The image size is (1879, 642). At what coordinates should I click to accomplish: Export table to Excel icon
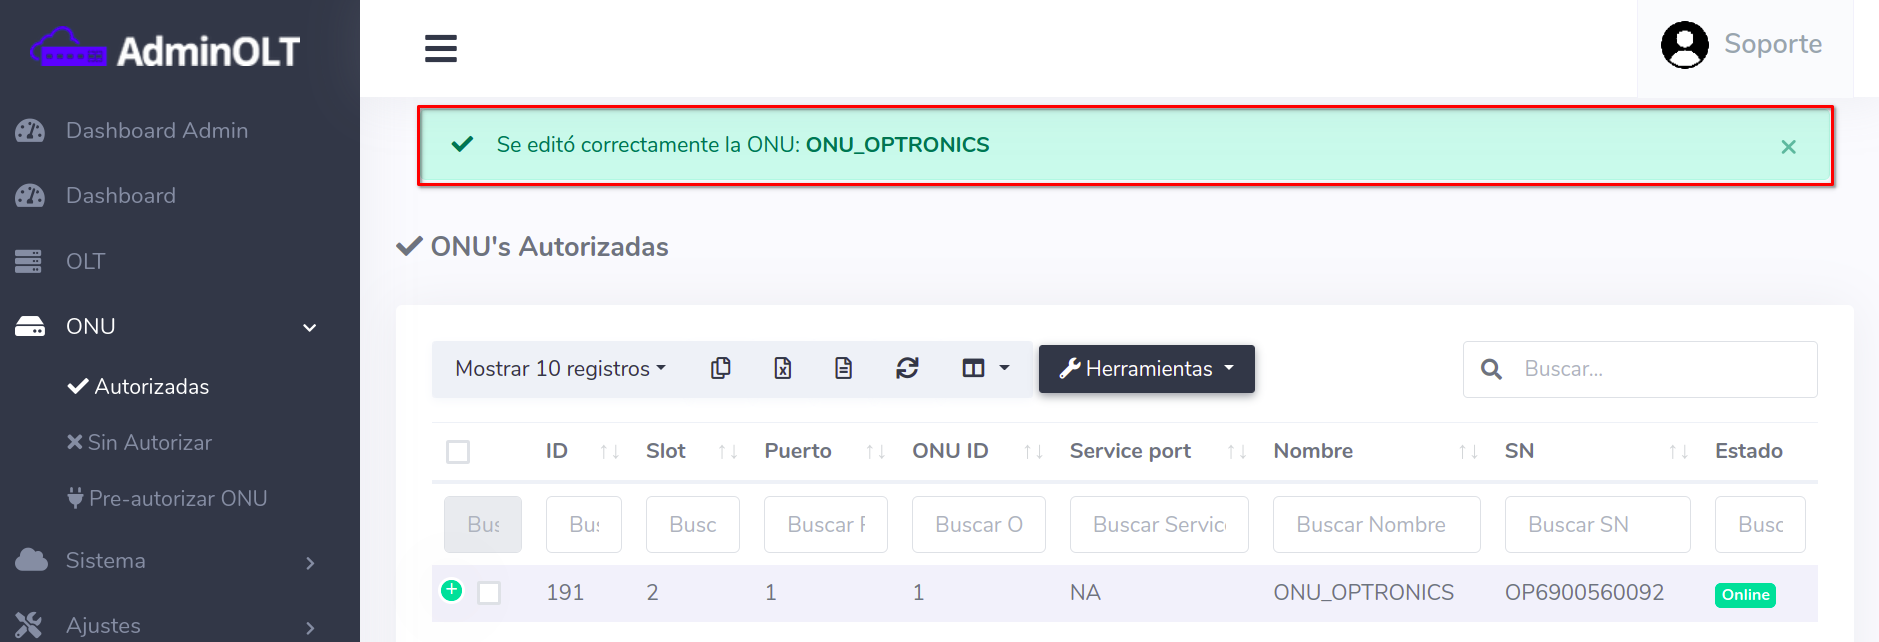782,369
